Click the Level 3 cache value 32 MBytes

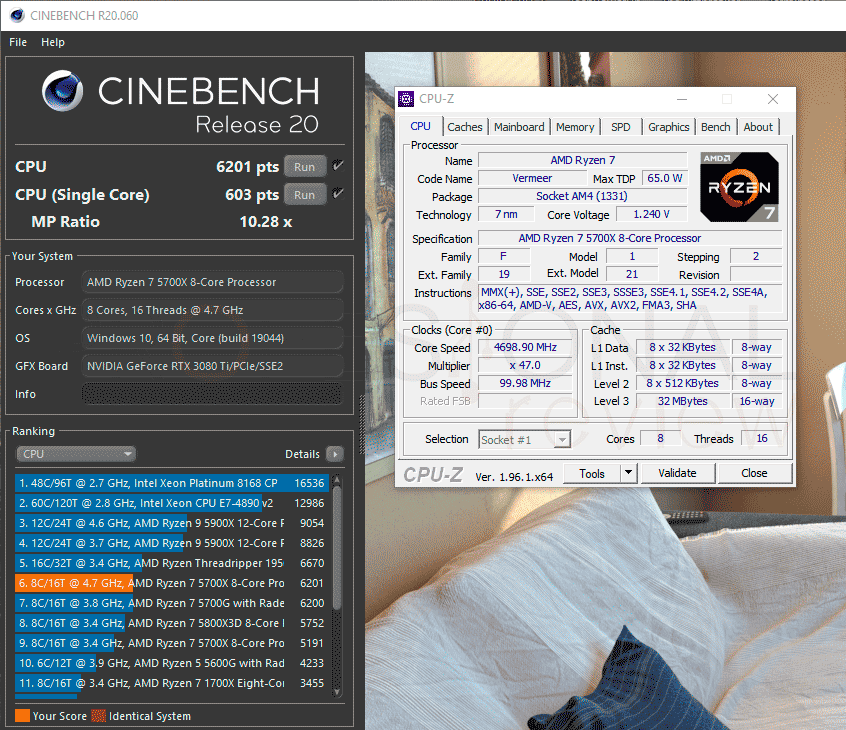683,401
